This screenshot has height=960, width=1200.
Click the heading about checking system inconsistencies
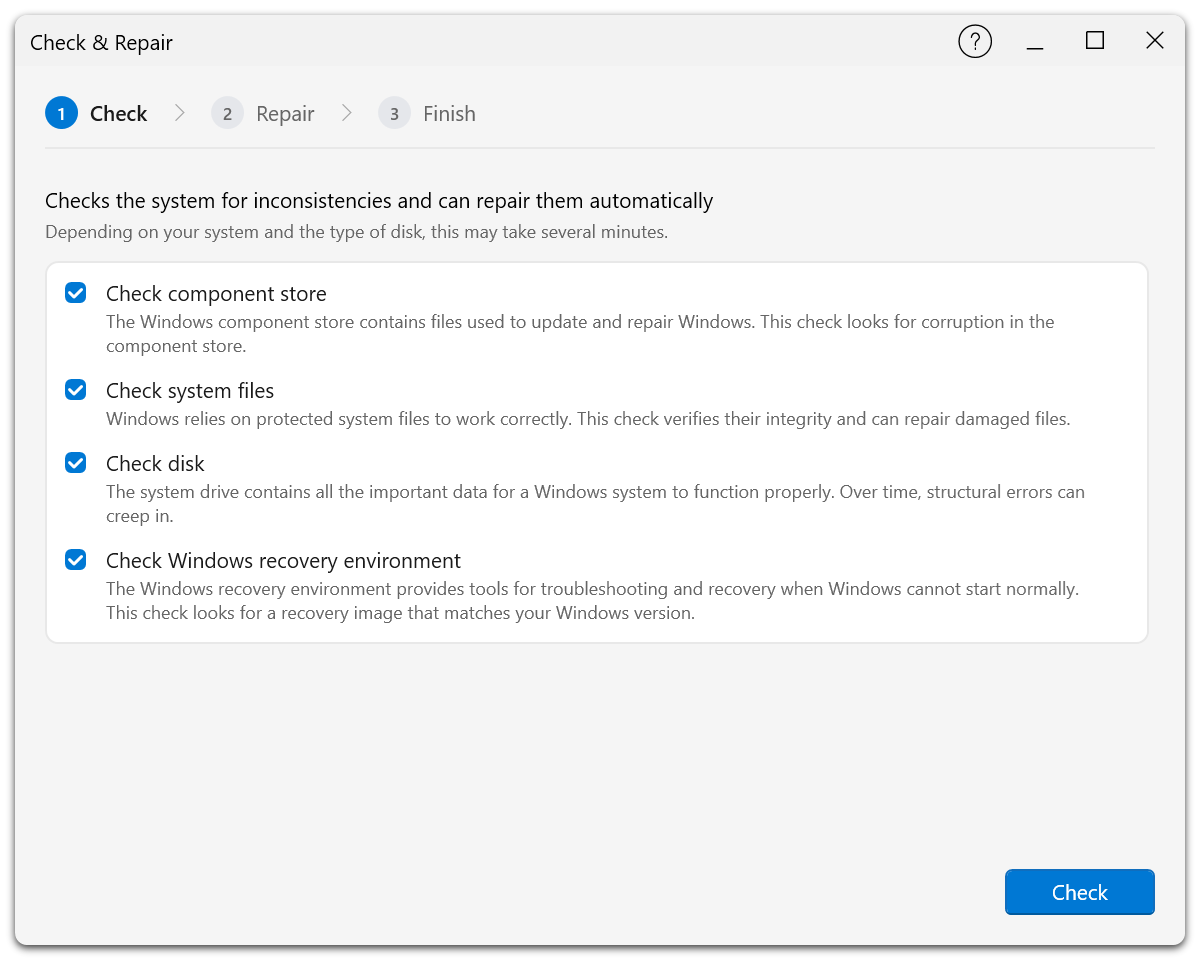(x=379, y=201)
